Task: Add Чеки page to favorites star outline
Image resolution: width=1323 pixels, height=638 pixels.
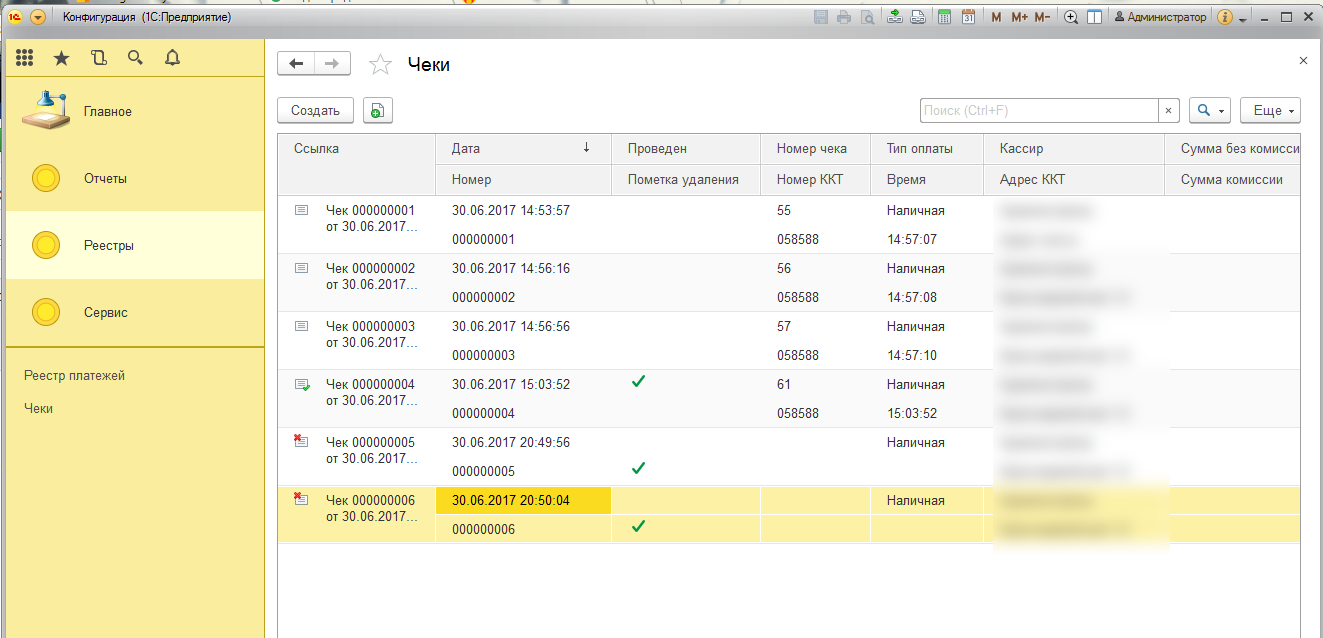Action: click(x=380, y=65)
